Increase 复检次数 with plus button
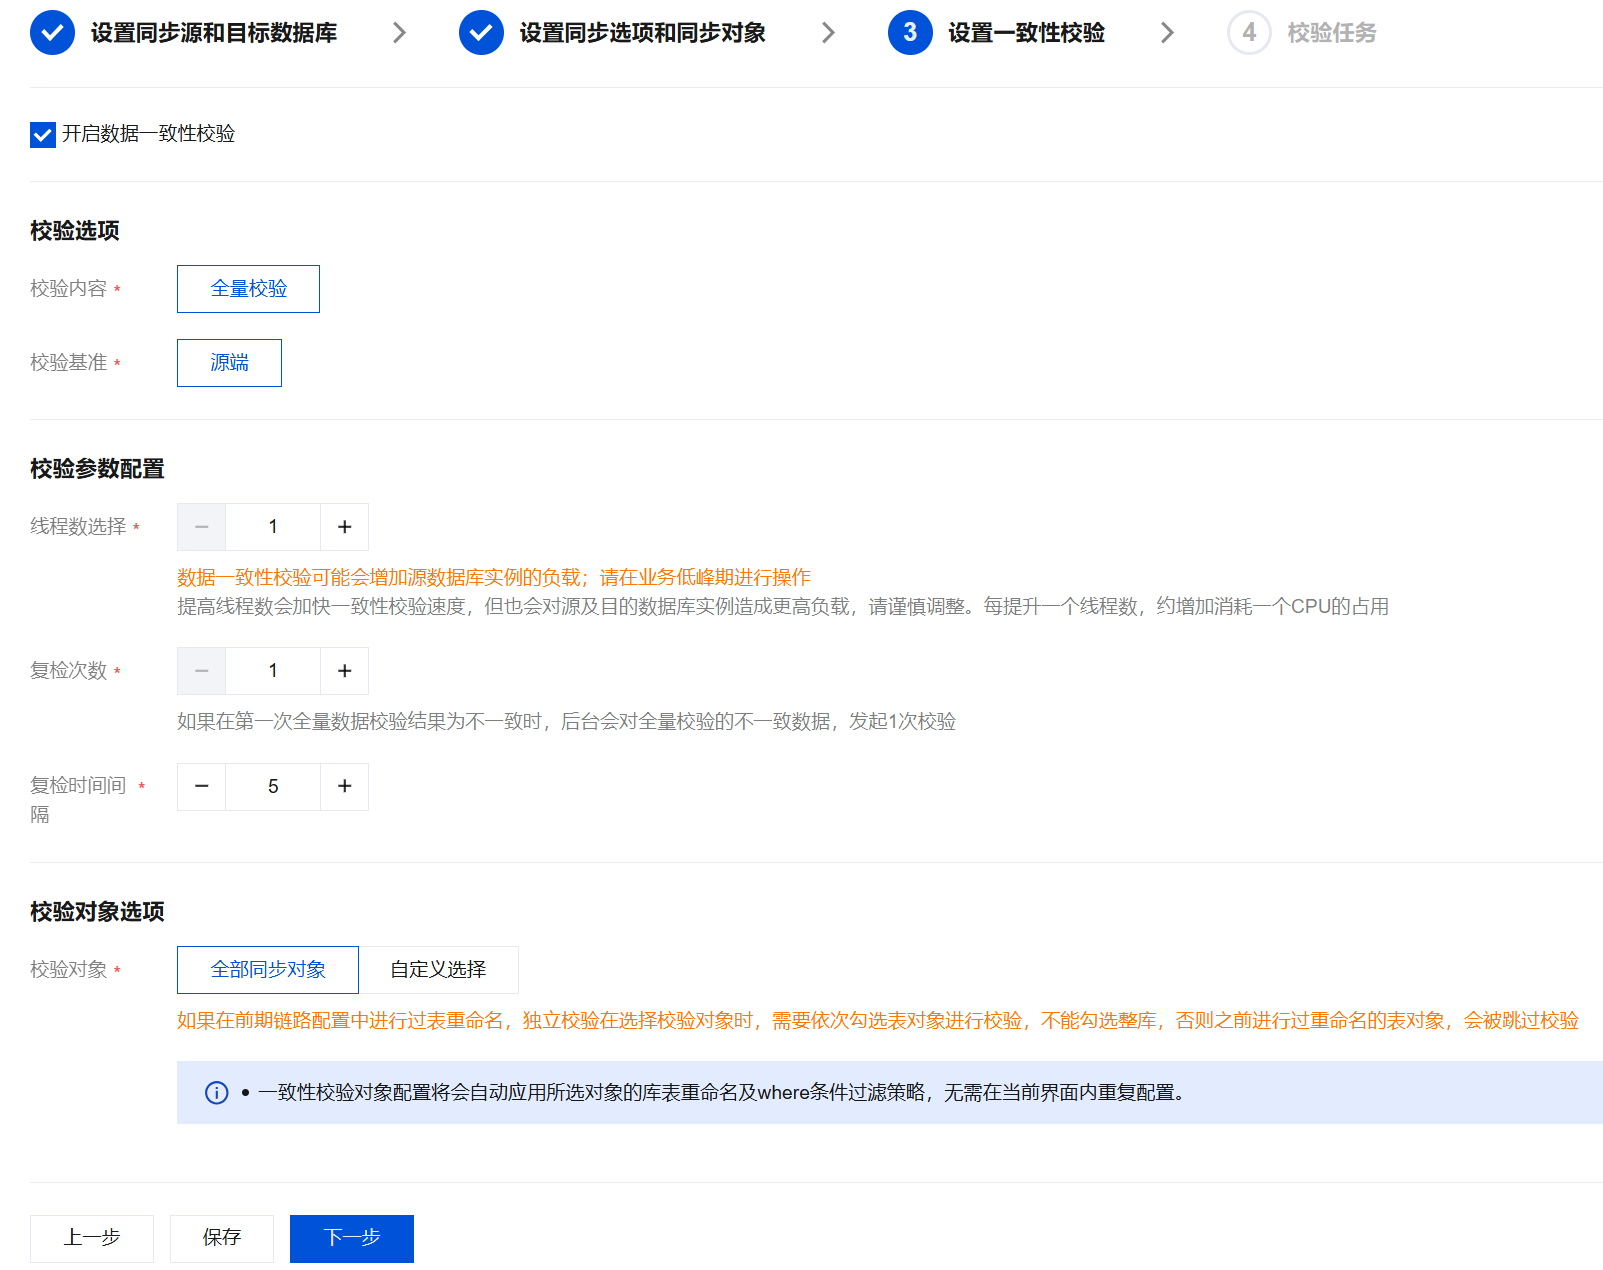This screenshot has width=1603, height=1270. point(345,671)
